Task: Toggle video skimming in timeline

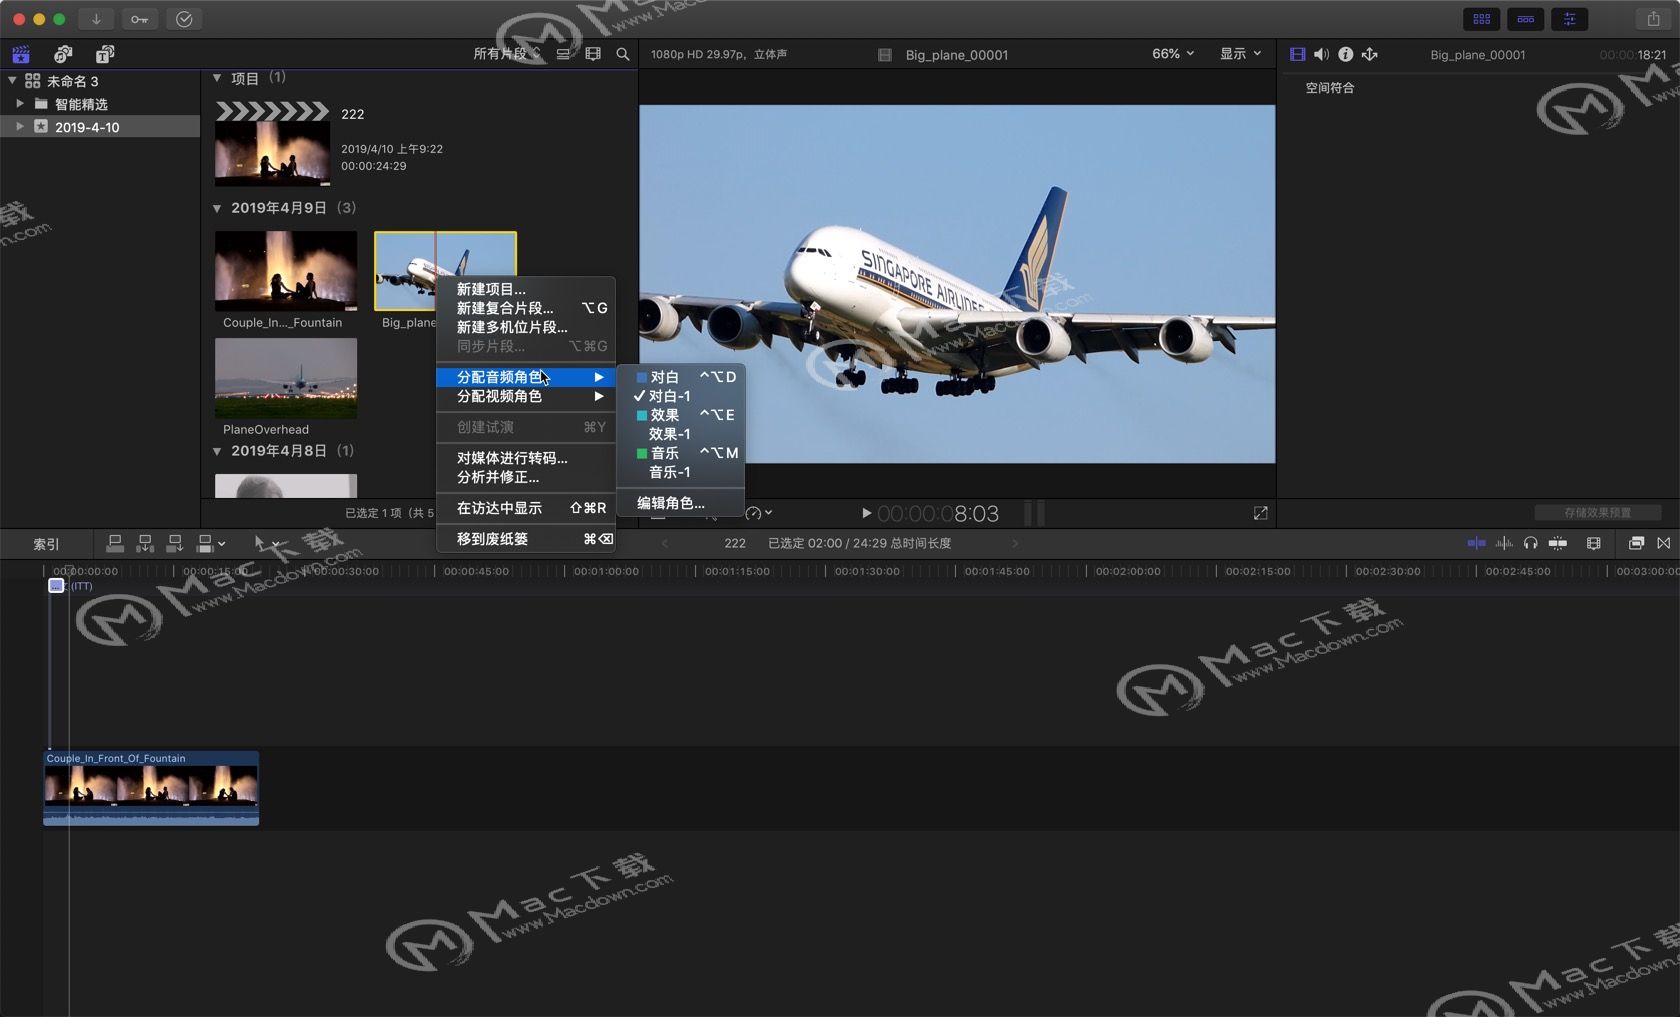Action: pyautogui.click(x=1476, y=543)
